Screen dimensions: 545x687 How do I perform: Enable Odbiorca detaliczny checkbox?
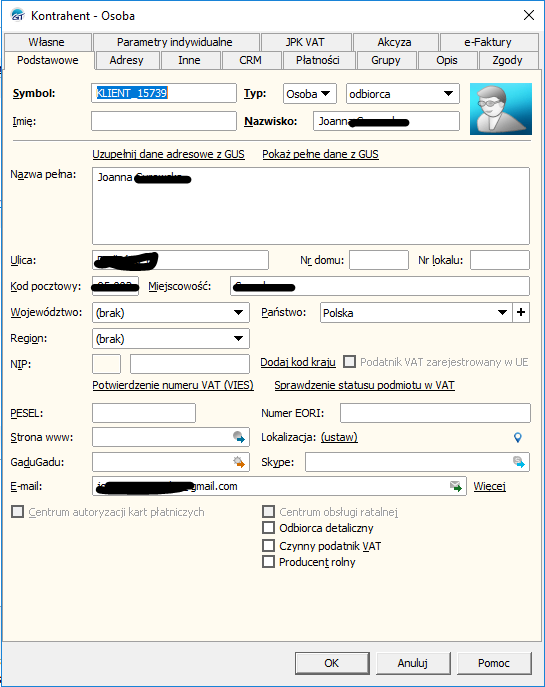(268, 528)
